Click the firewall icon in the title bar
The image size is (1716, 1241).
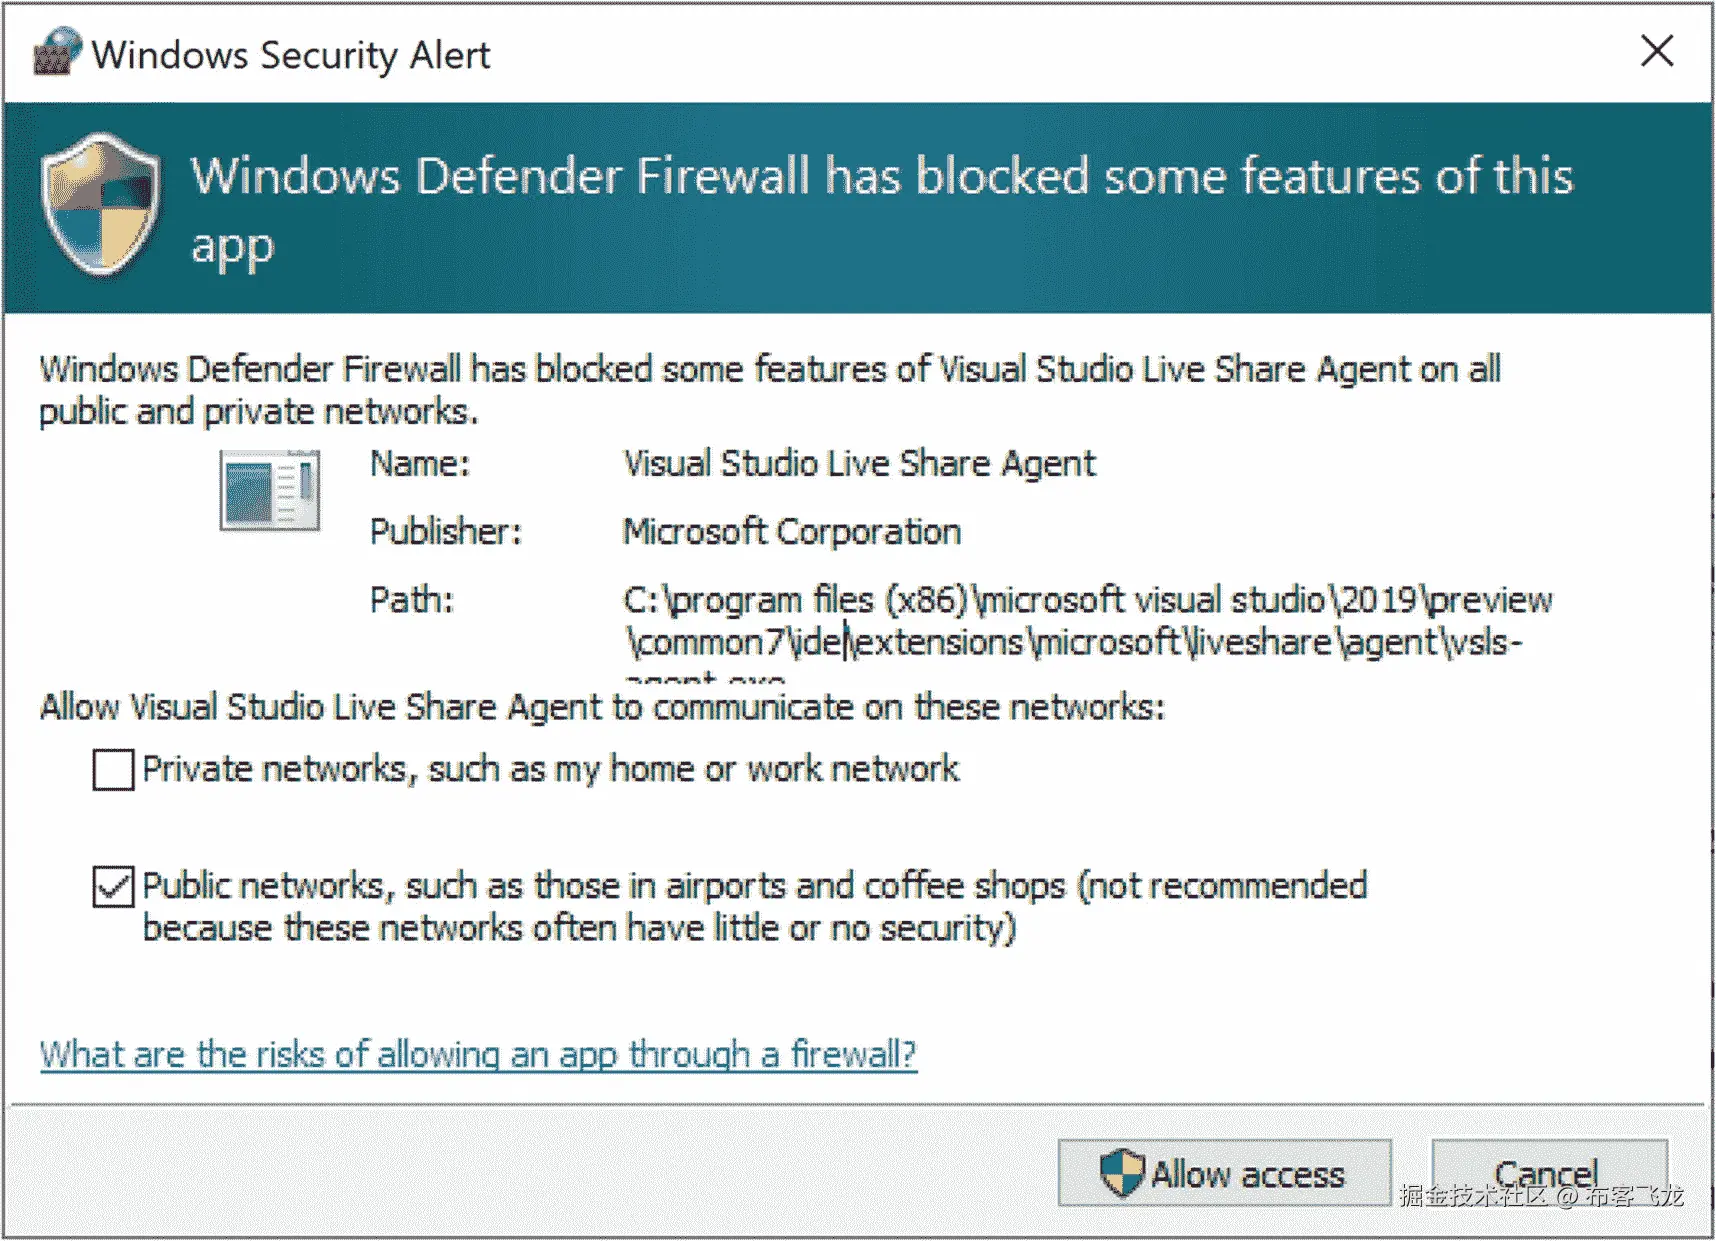(x=56, y=52)
